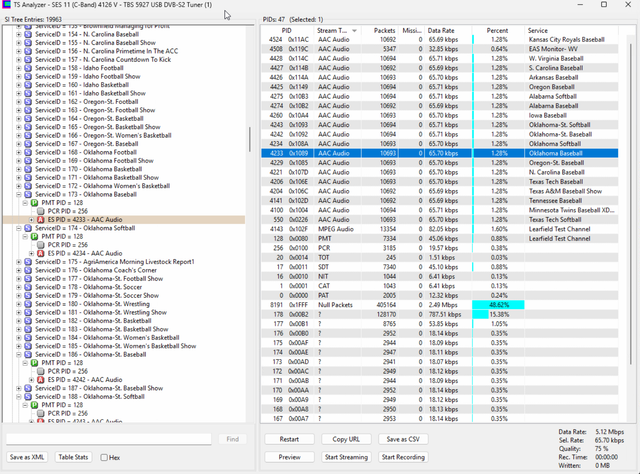The width and height of the screenshot is (640, 474).
Task: Click the Start Recording button
Action: [403, 457]
